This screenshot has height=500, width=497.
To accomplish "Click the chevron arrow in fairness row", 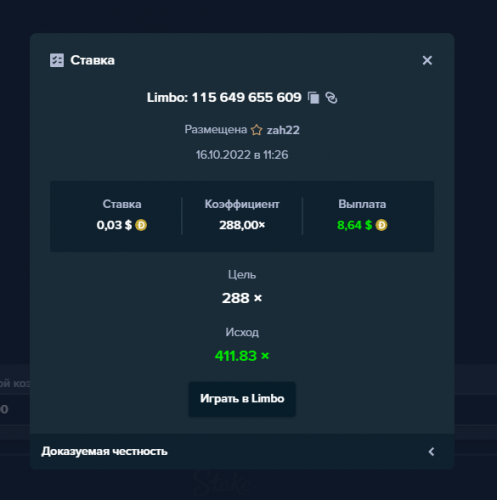I will pyautogui.click(x=431, y=452).
